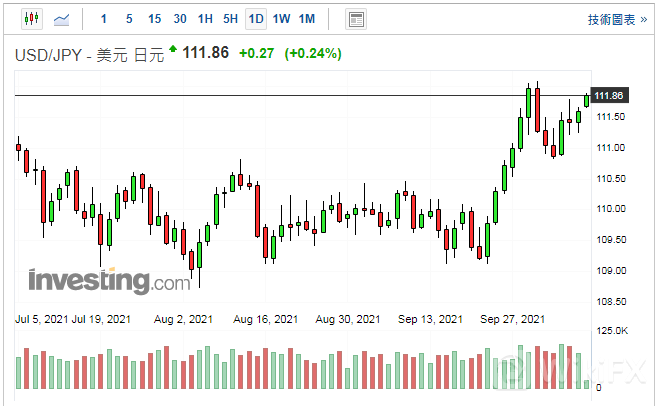Click the Aug 16, 2021 date marker
The image size is (657, 406).
coord(265,319)
